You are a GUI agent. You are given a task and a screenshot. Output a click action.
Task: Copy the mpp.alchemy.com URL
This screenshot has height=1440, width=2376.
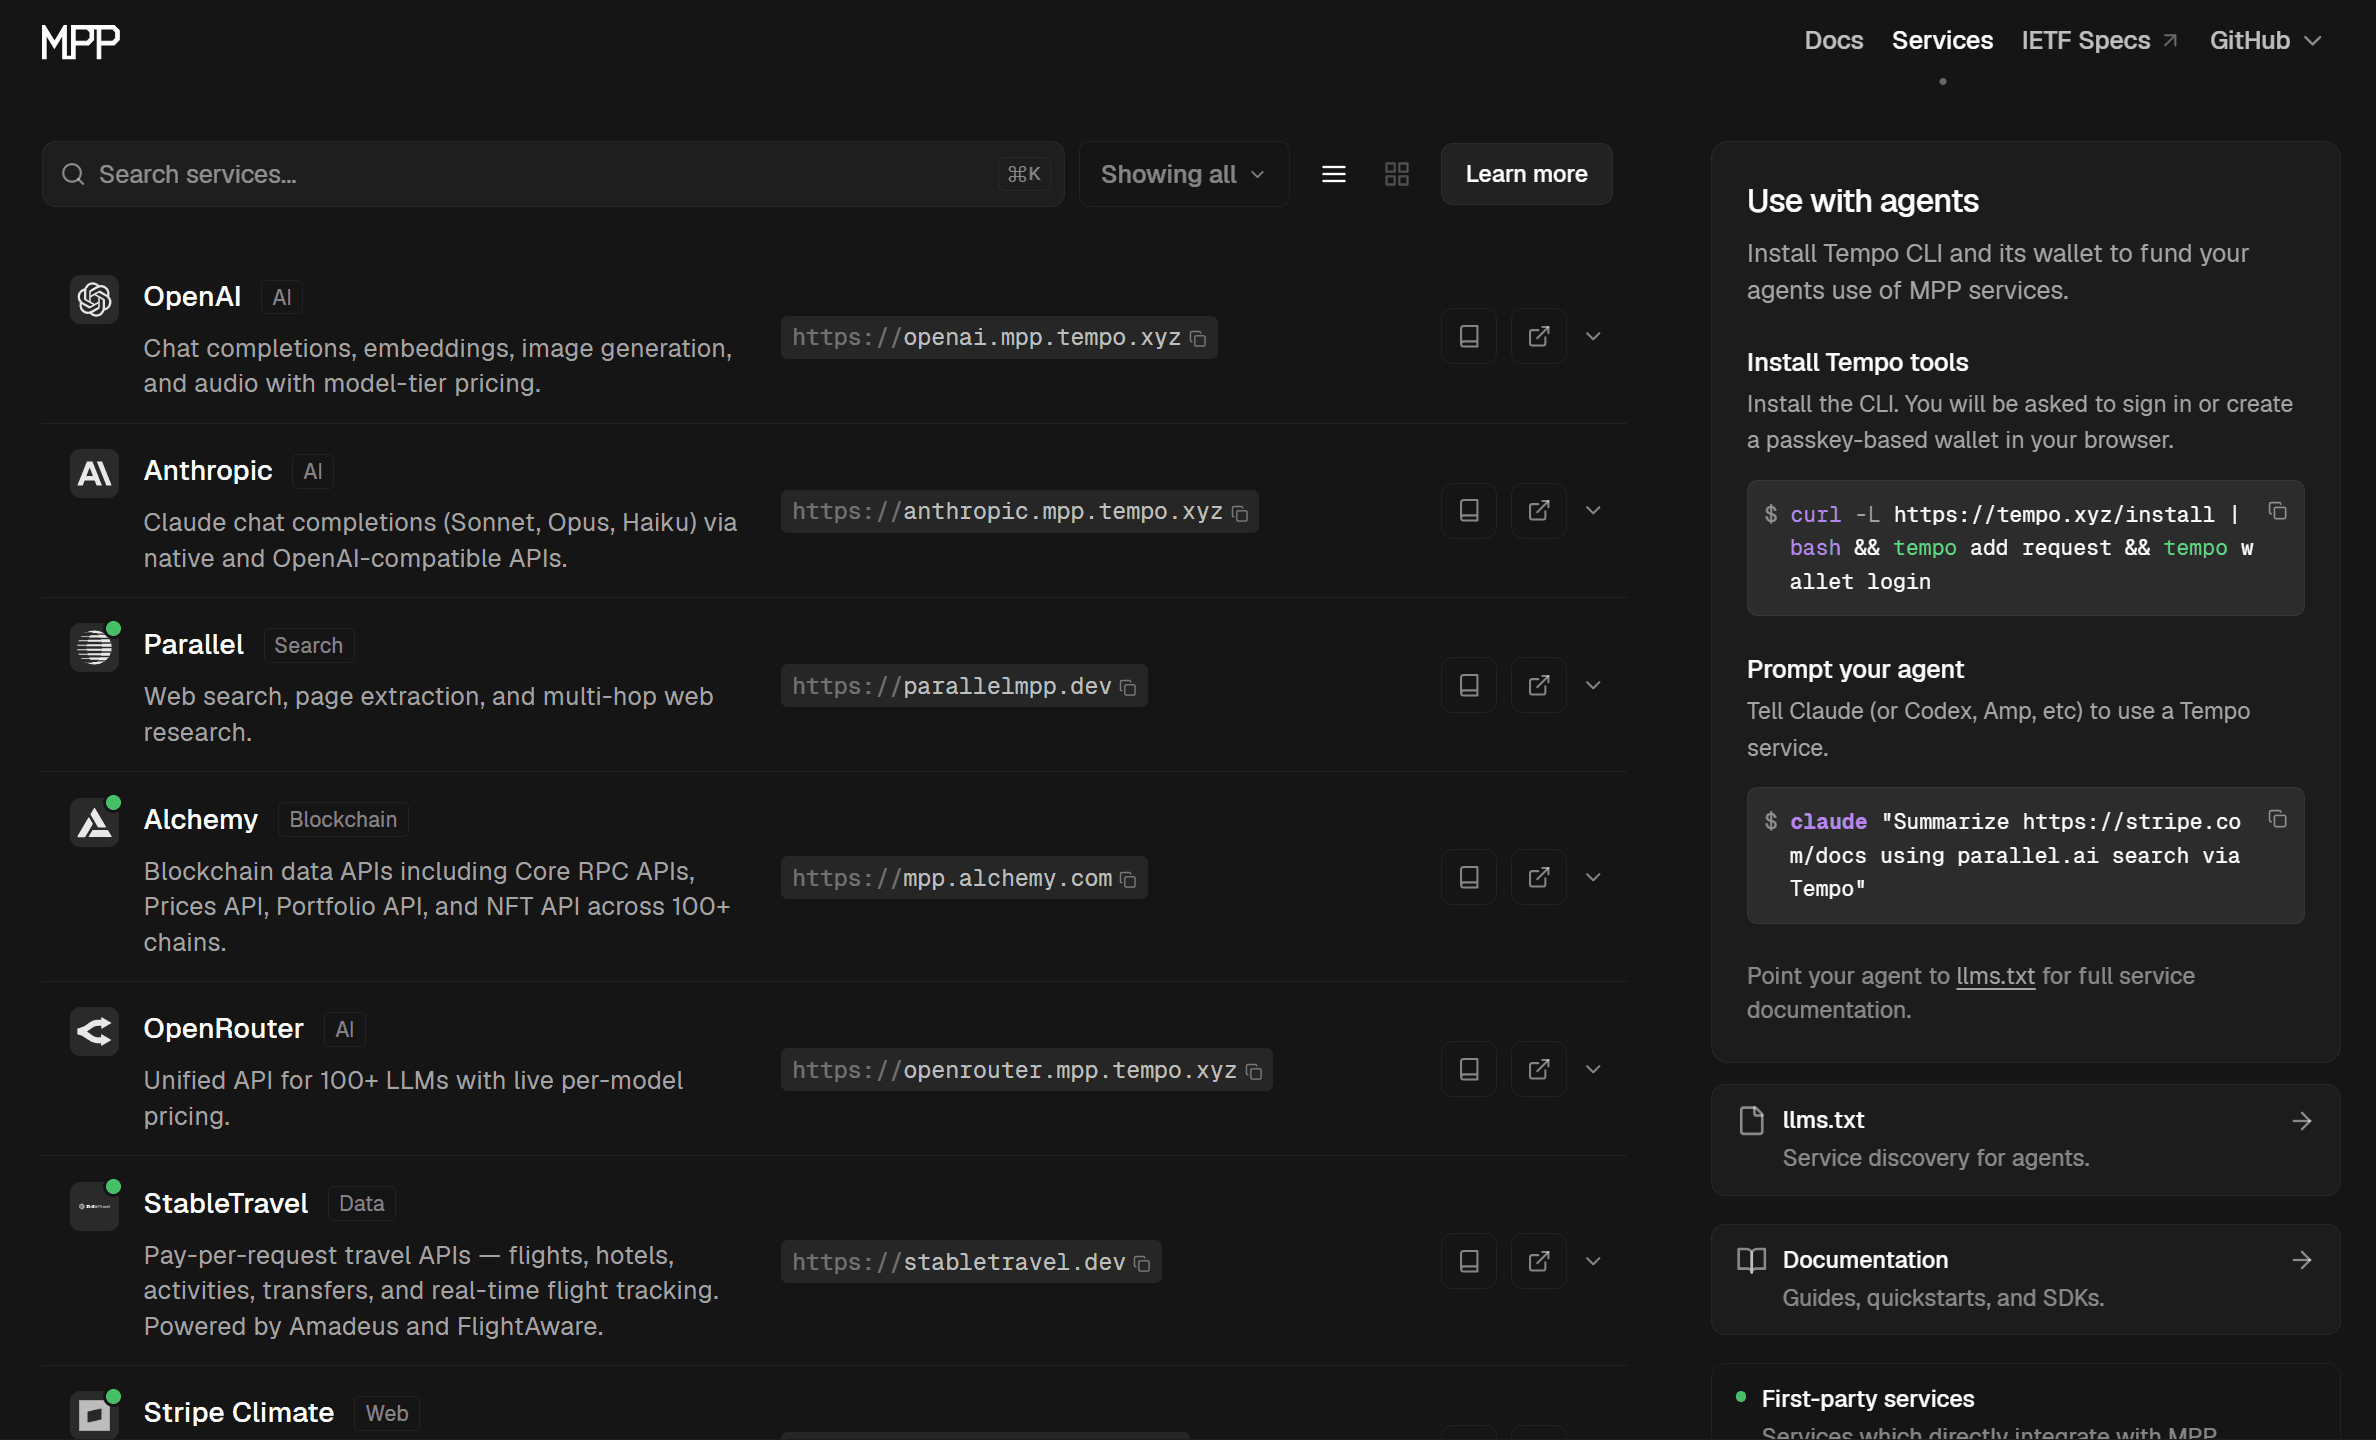click(x=1128, y=880)
